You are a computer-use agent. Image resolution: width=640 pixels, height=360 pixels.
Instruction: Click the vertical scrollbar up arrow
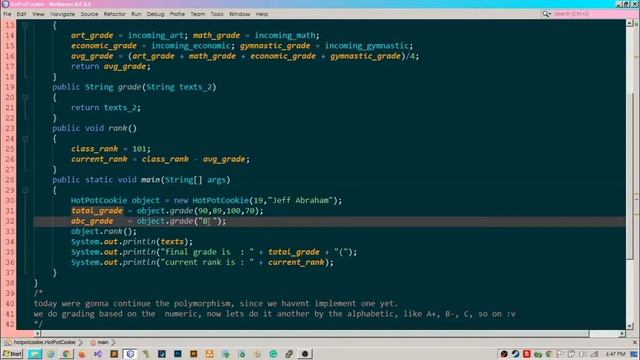point(629,23)
